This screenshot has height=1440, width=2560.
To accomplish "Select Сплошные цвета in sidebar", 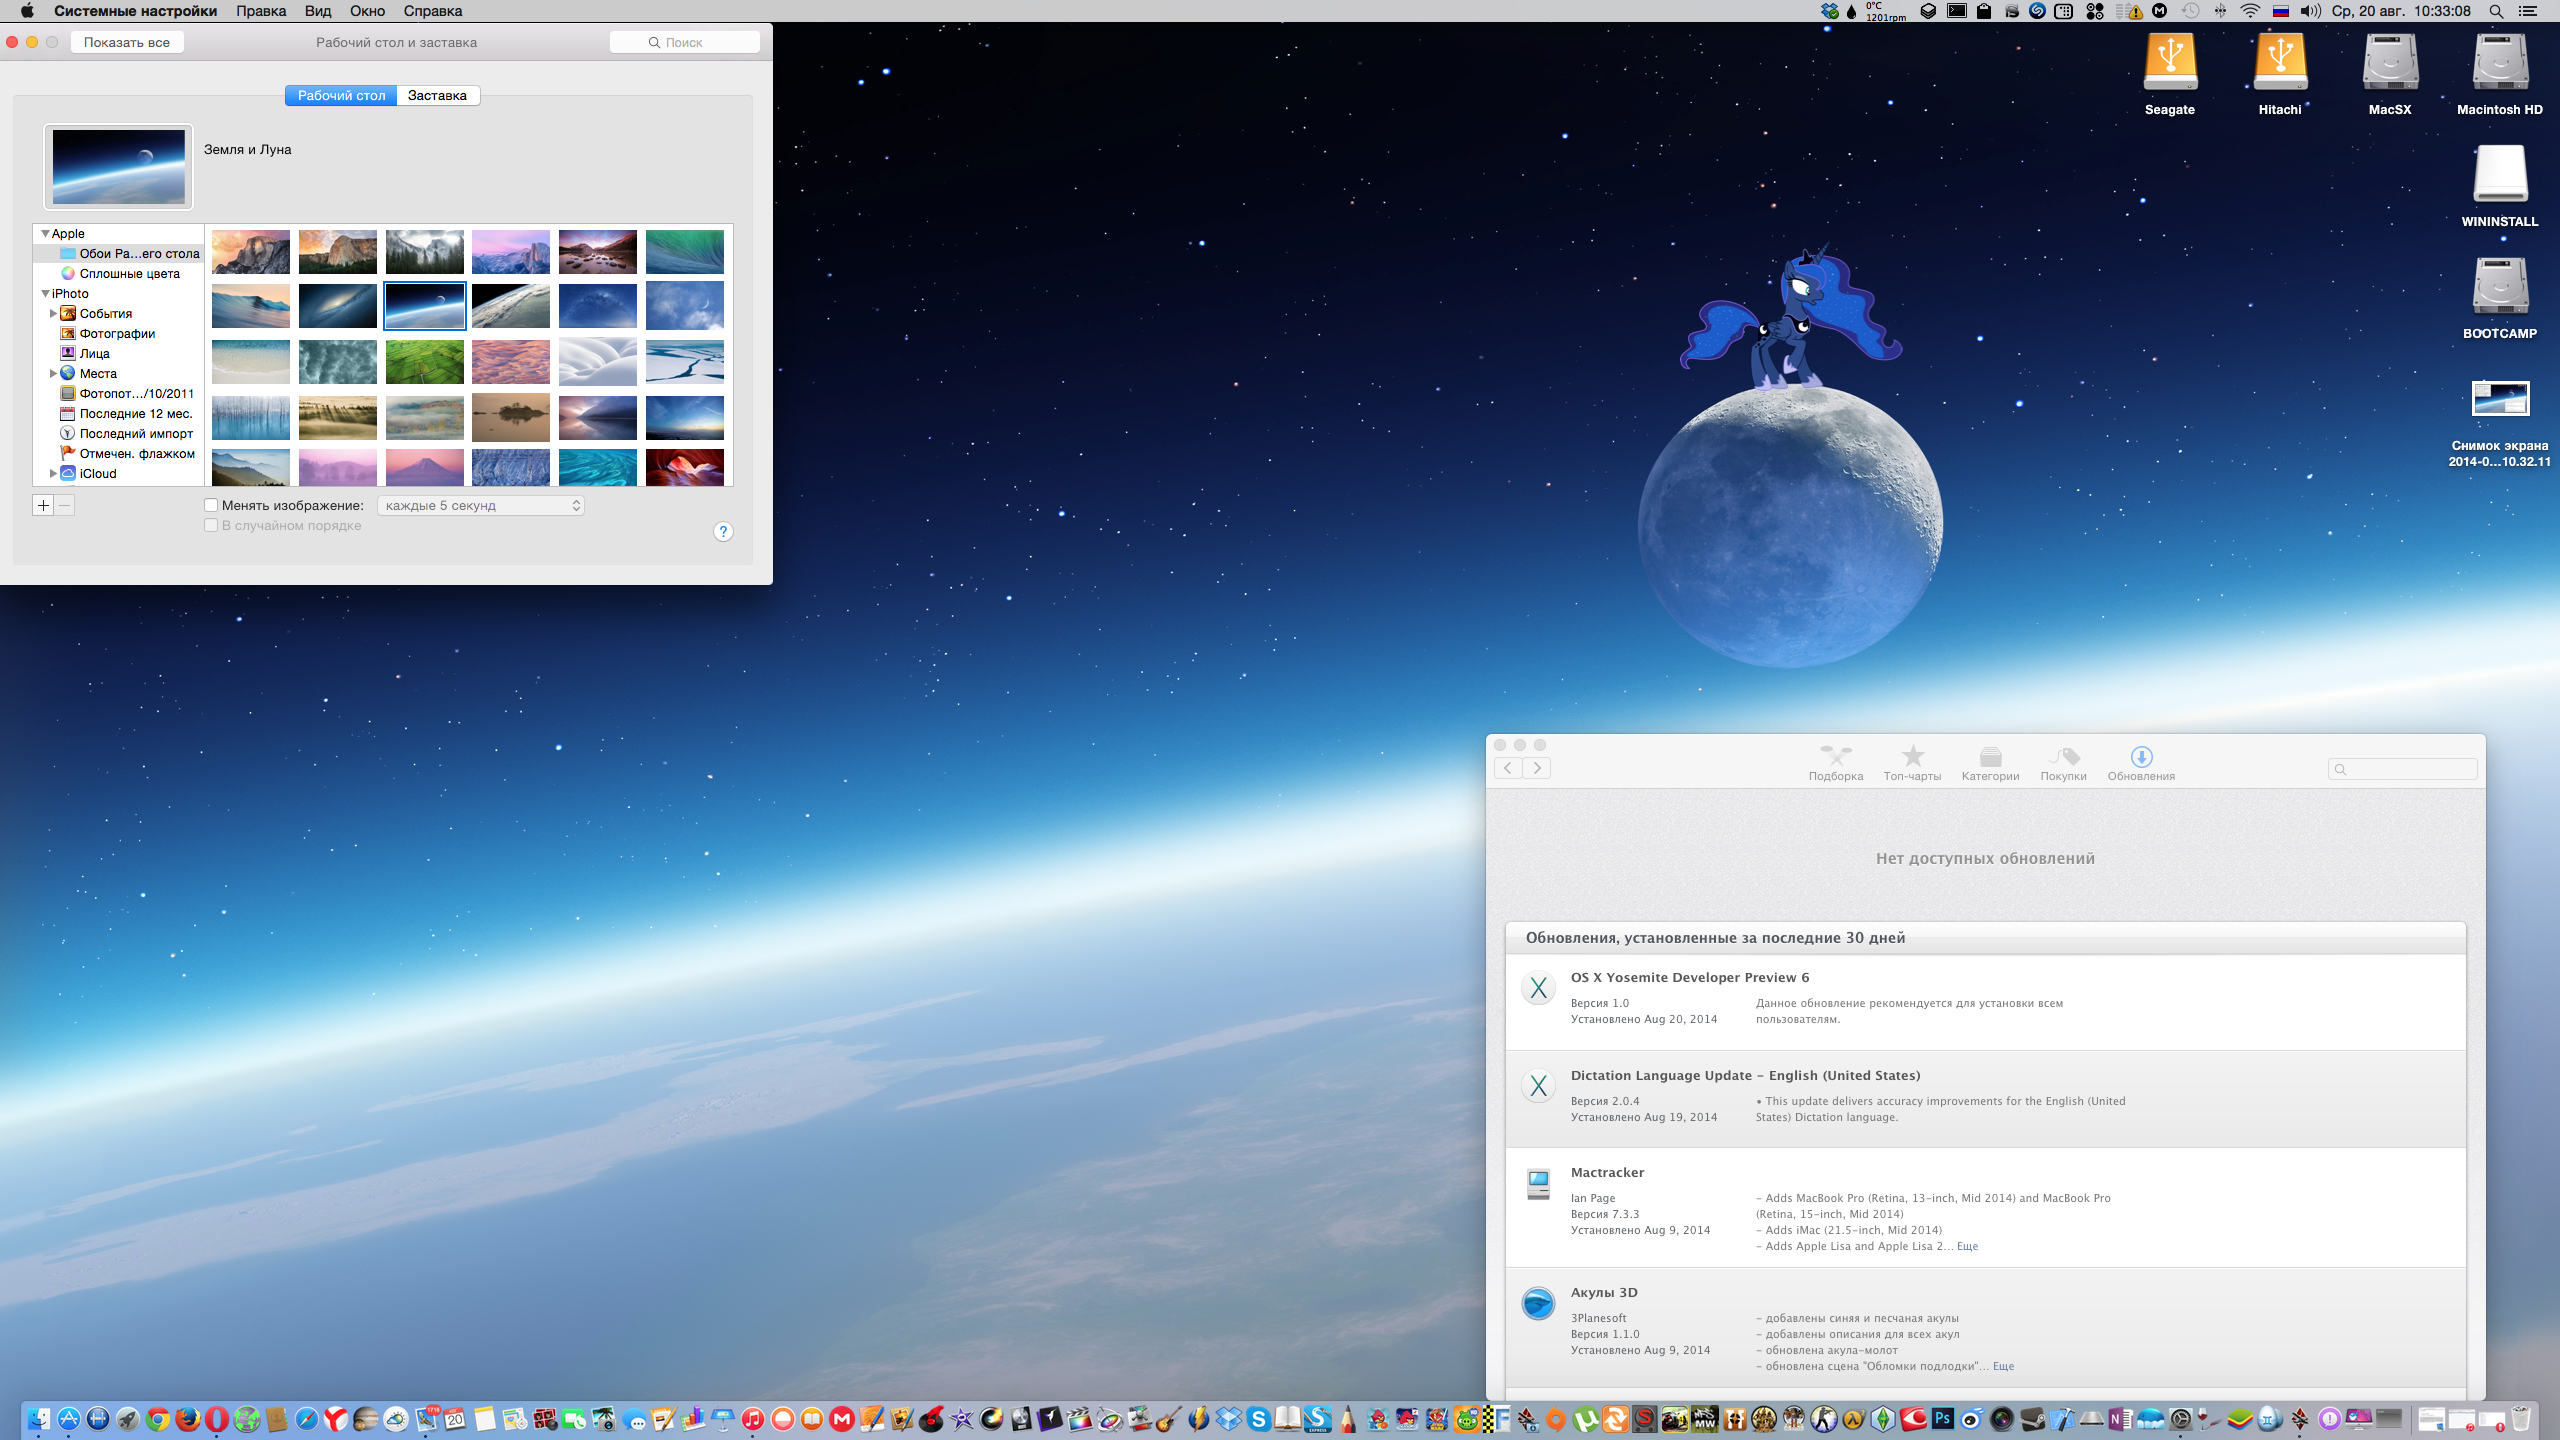I will [120, 273].
